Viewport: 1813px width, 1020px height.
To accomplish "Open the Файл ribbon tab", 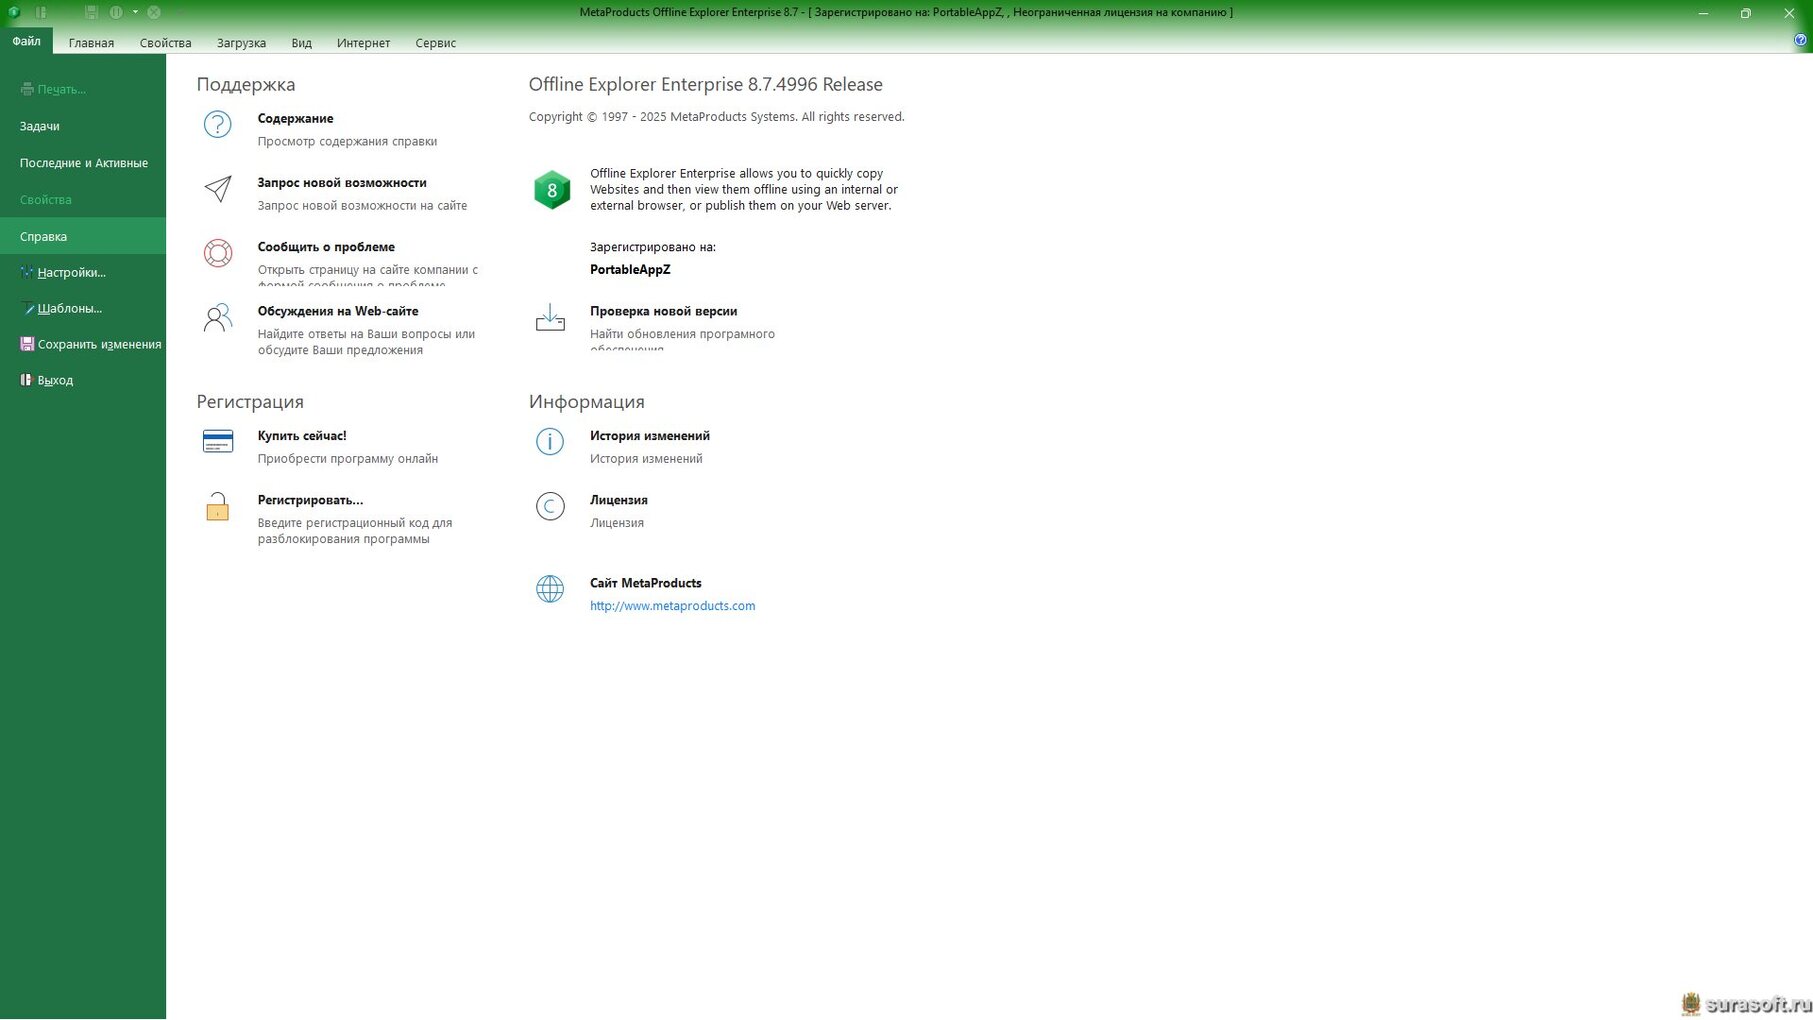I will [27, 41].
